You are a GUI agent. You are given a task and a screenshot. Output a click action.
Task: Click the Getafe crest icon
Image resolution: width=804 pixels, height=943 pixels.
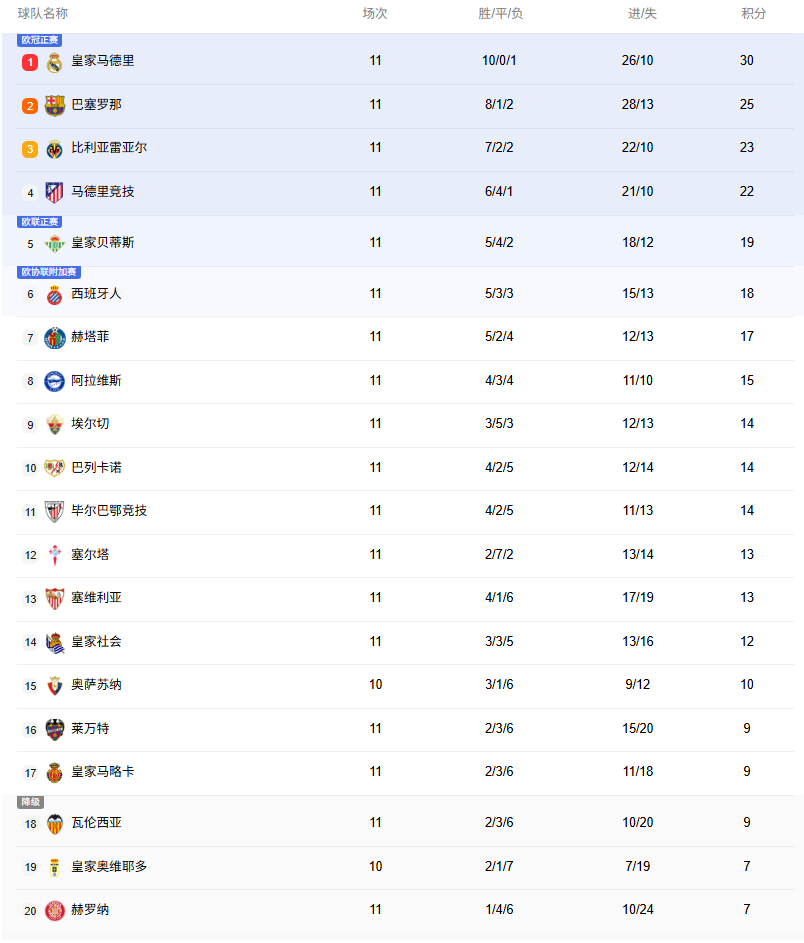coord(55,337)
